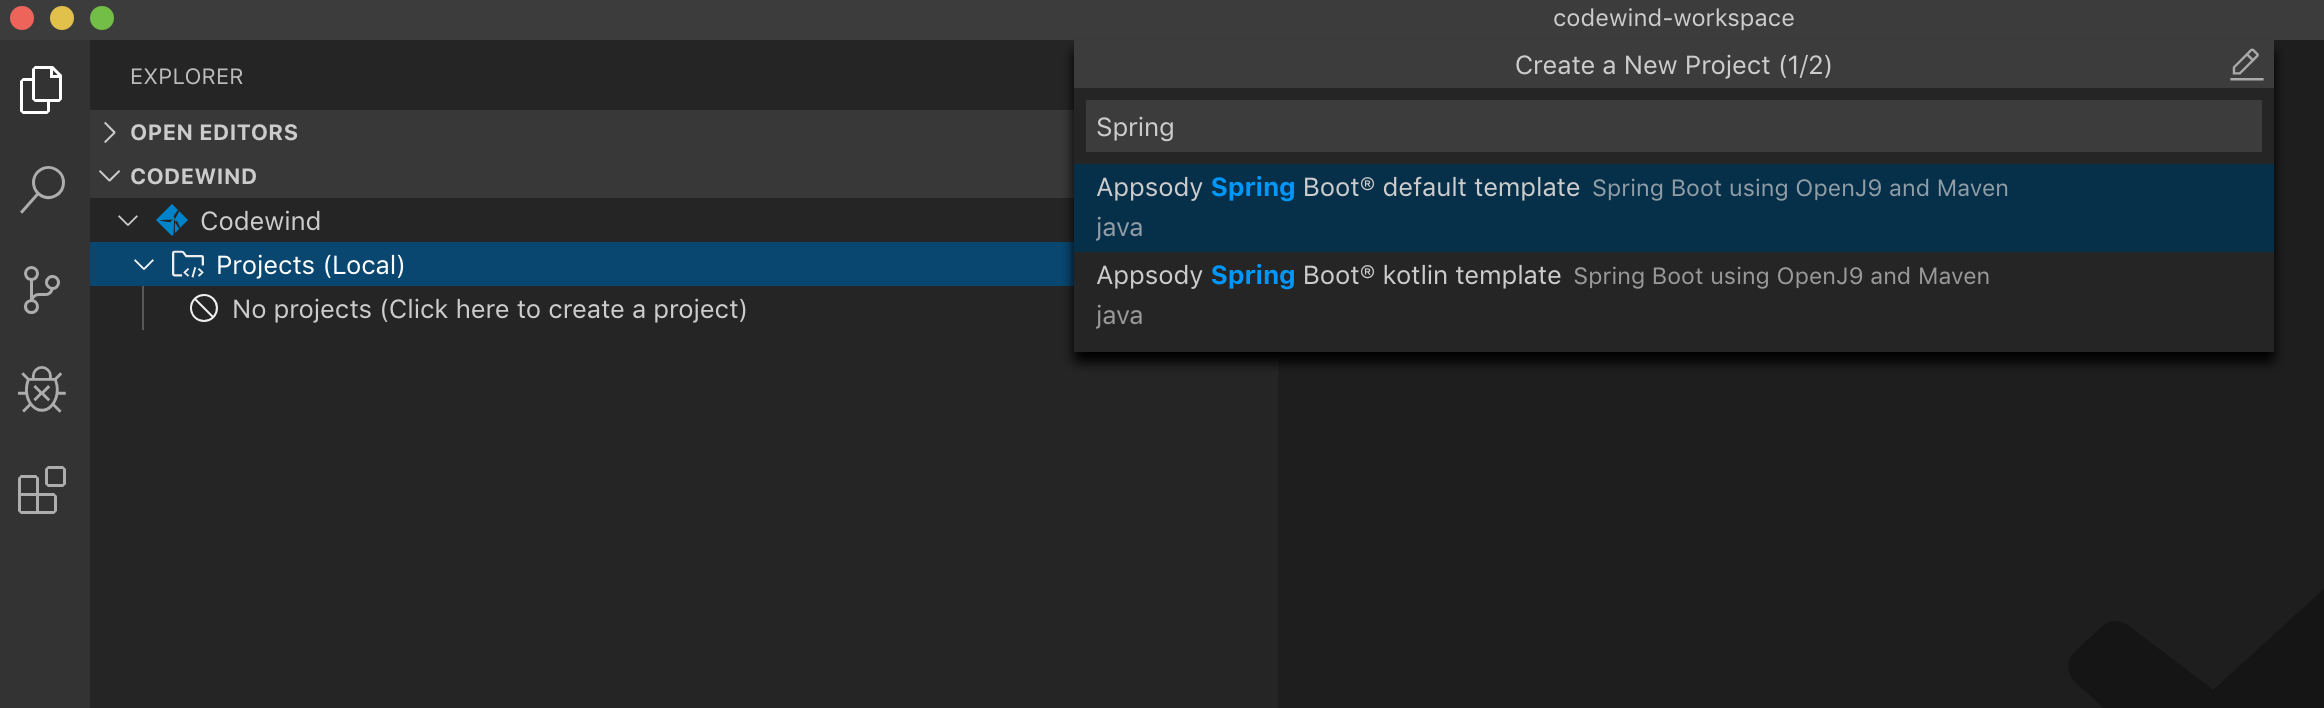The width and height of the screenshot is (2324, 708).
Task: Open the Source Control view icon
Action: [x=41, y=290]
